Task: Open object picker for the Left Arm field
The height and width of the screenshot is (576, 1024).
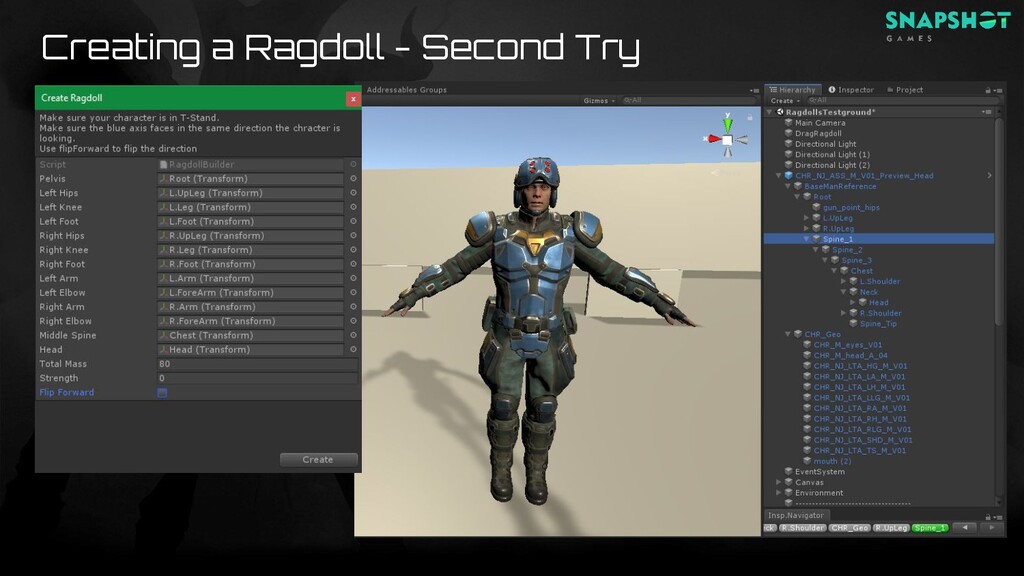Action: [353, 278]
